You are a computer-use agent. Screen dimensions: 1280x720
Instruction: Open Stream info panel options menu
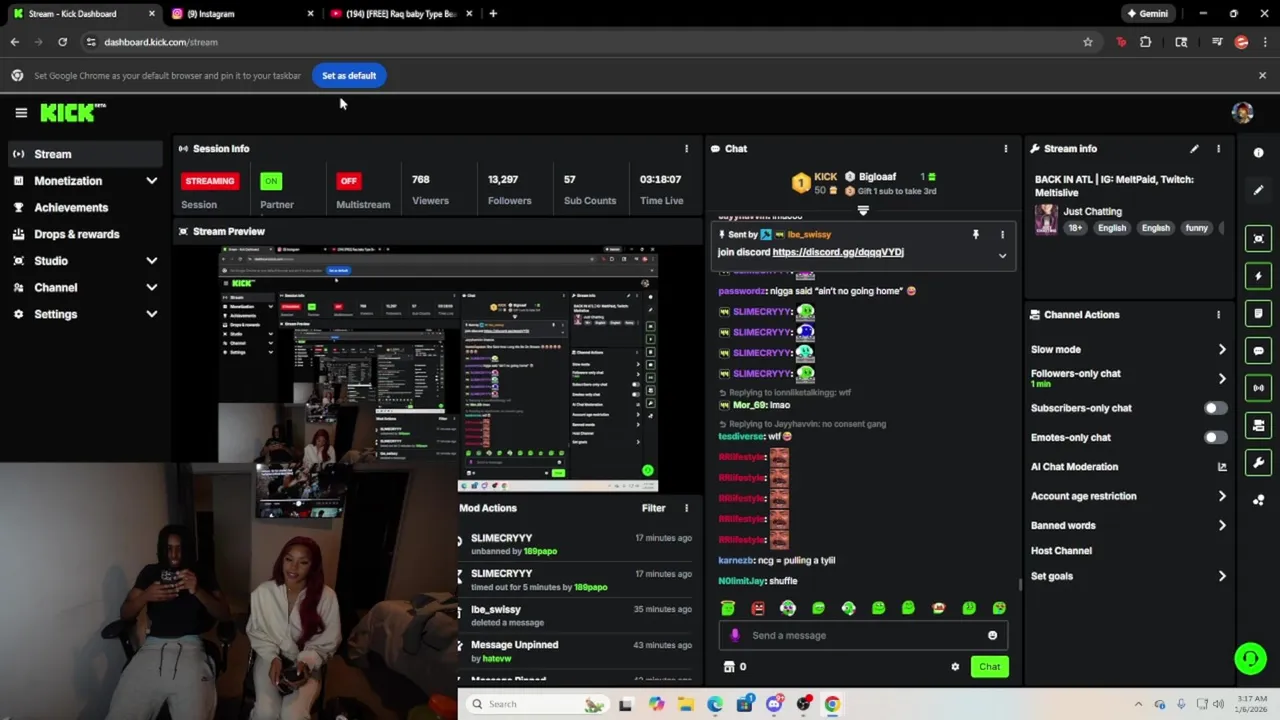coord(1218,149)
